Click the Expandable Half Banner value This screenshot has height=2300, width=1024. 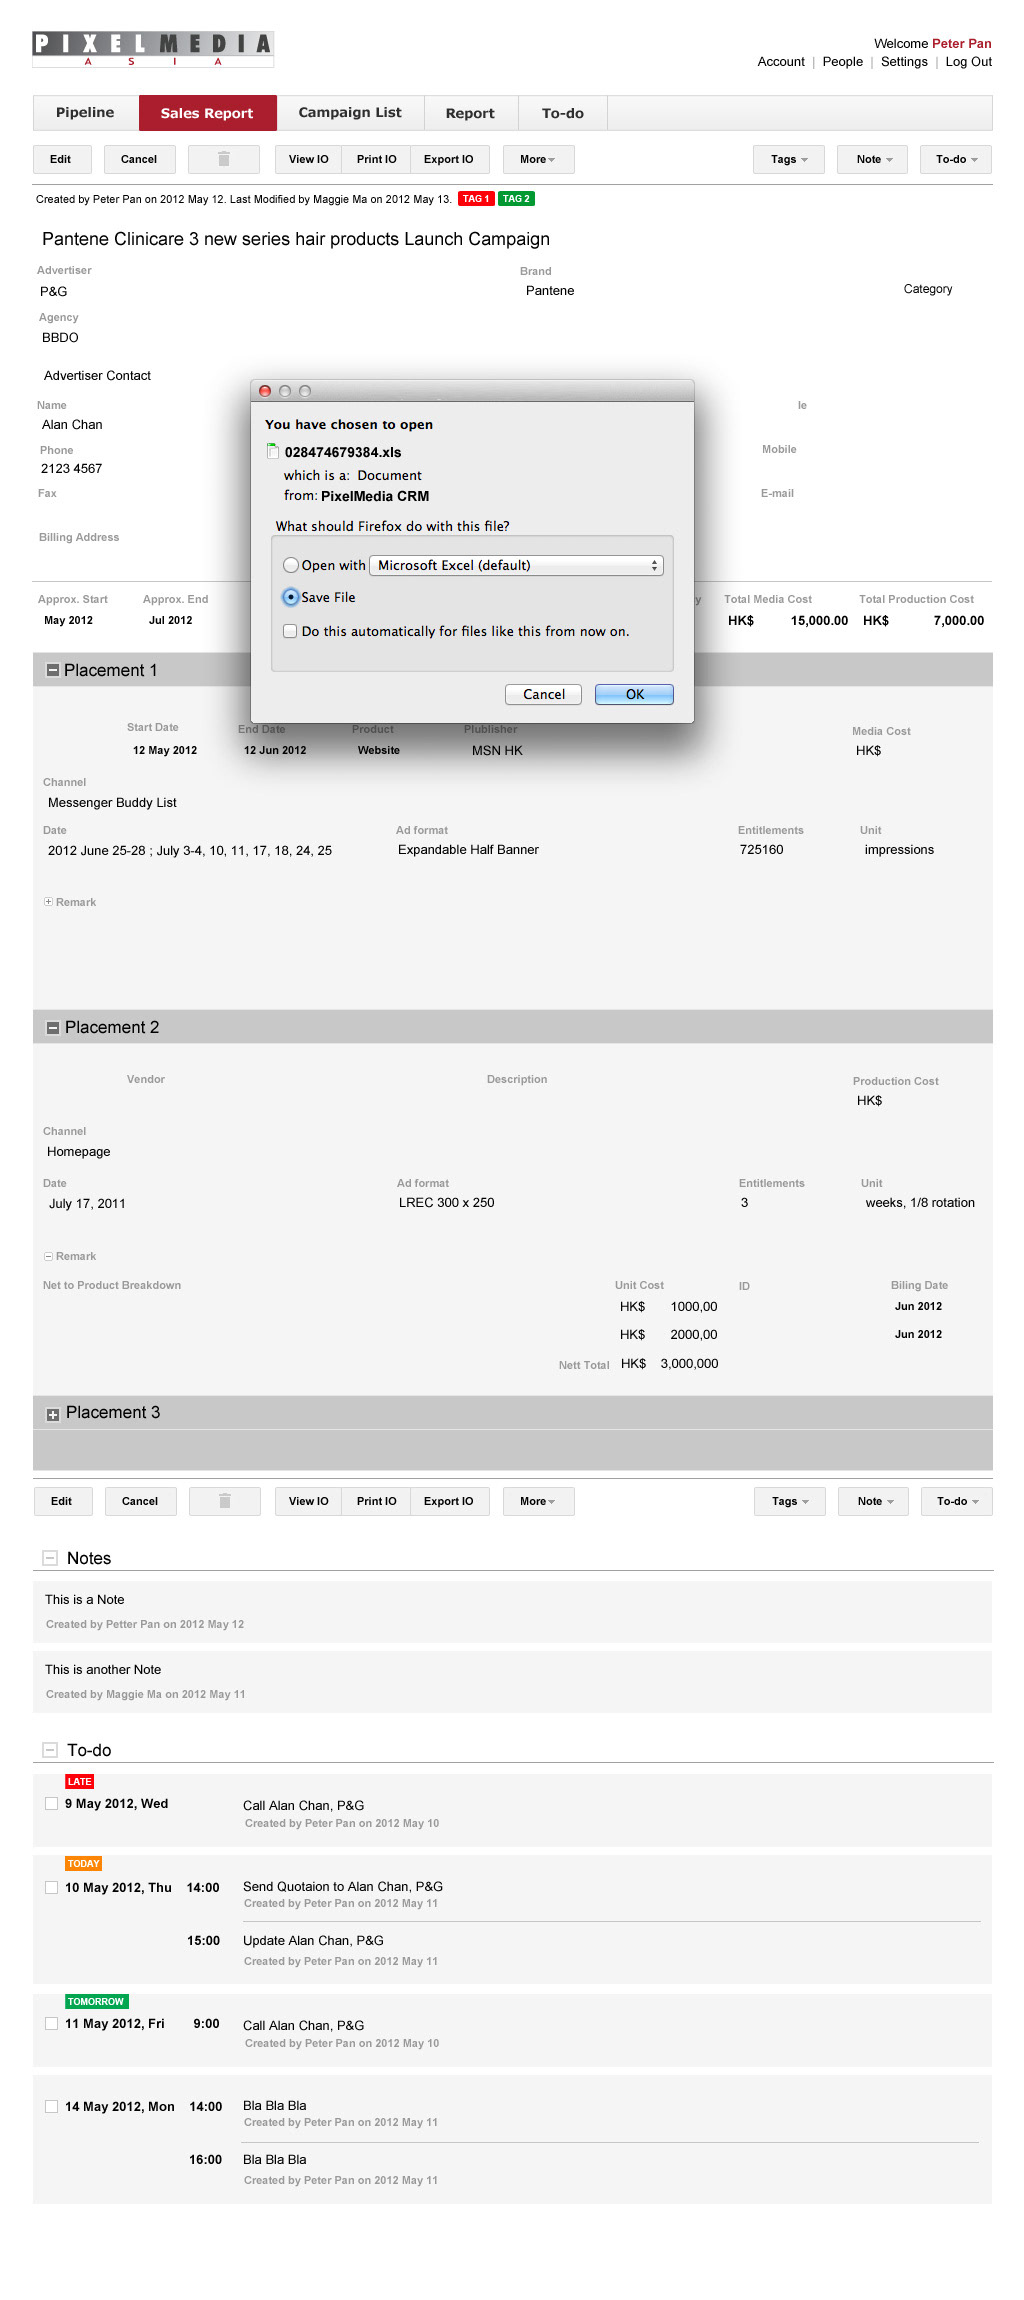468,850
